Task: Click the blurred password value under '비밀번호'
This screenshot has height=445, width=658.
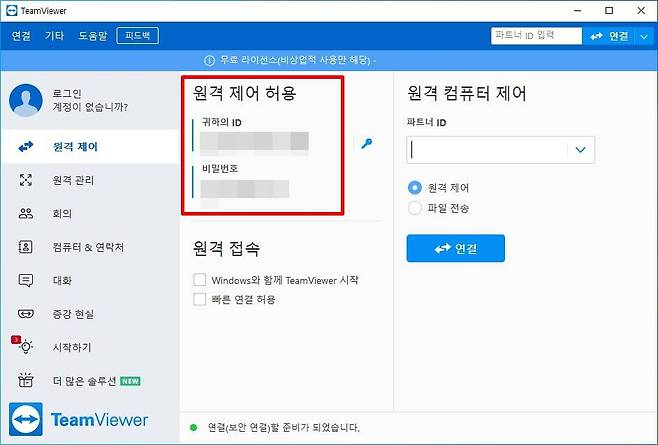Action: point(245,189)
